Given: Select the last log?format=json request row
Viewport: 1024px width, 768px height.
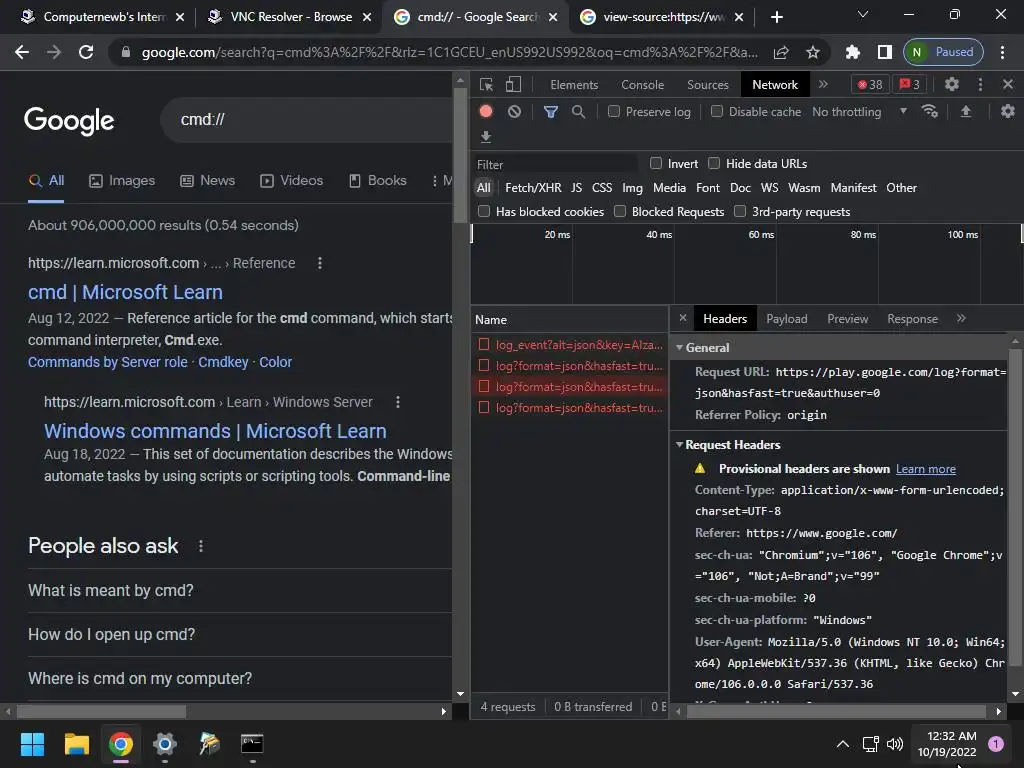Looking at the screenshot, I should tap(569, 408).
